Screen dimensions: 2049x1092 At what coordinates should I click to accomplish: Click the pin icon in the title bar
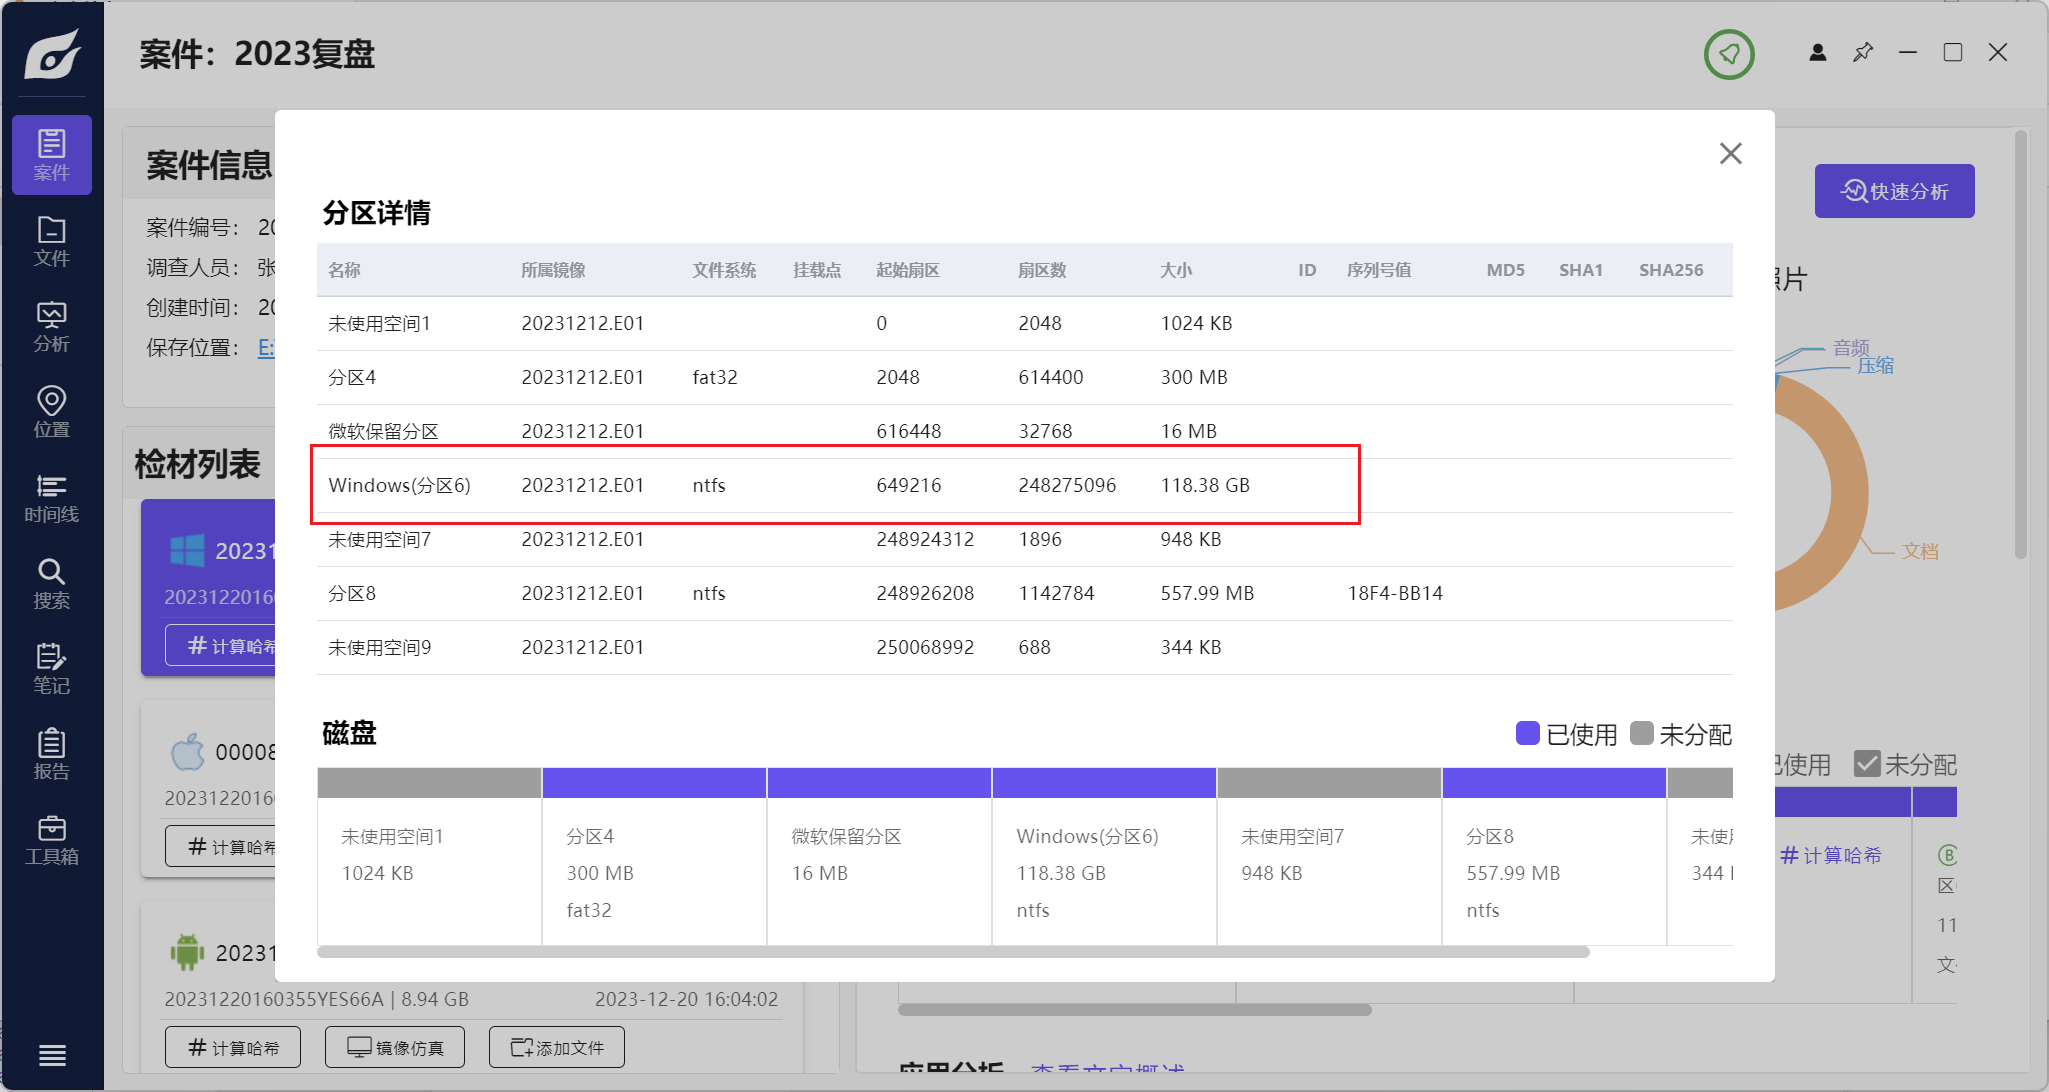point(1863,53)
